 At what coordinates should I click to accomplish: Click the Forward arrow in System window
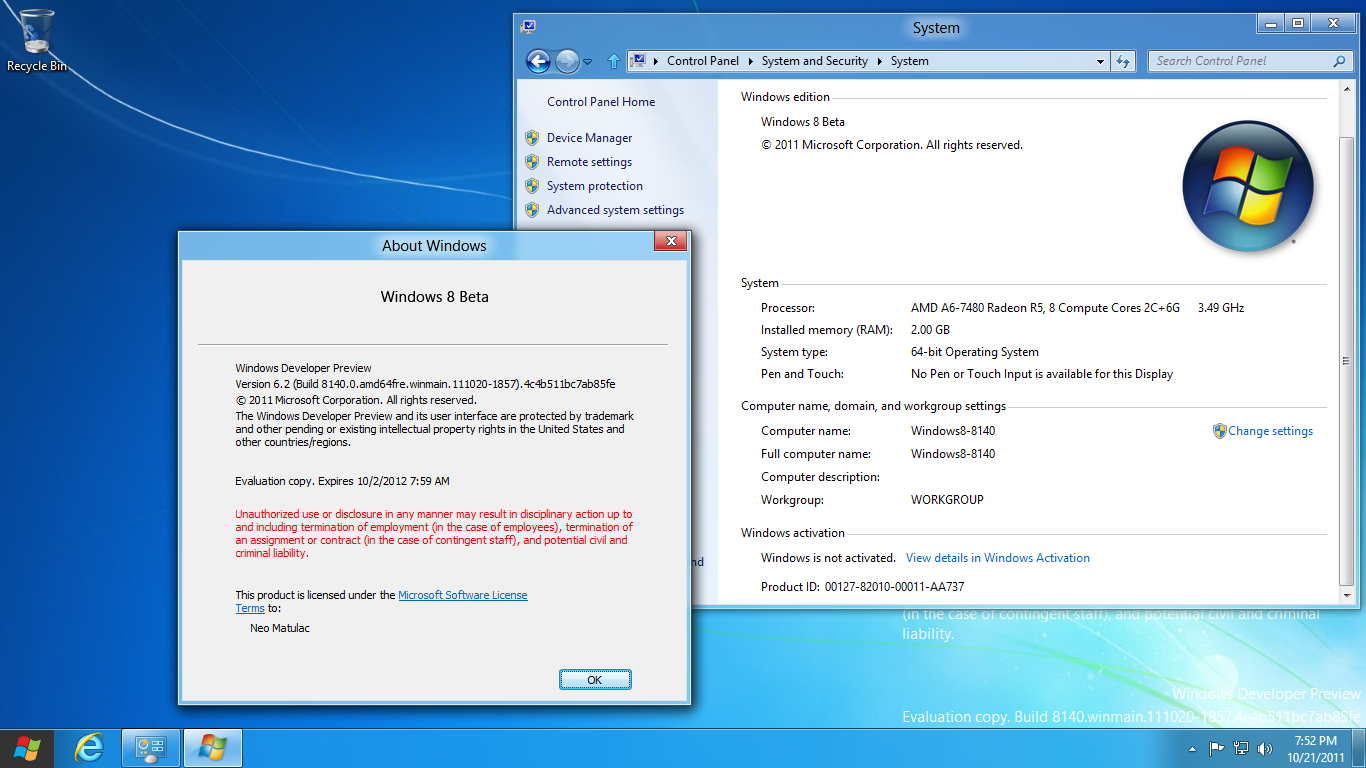pyautogui.click(x=567, y=61)
